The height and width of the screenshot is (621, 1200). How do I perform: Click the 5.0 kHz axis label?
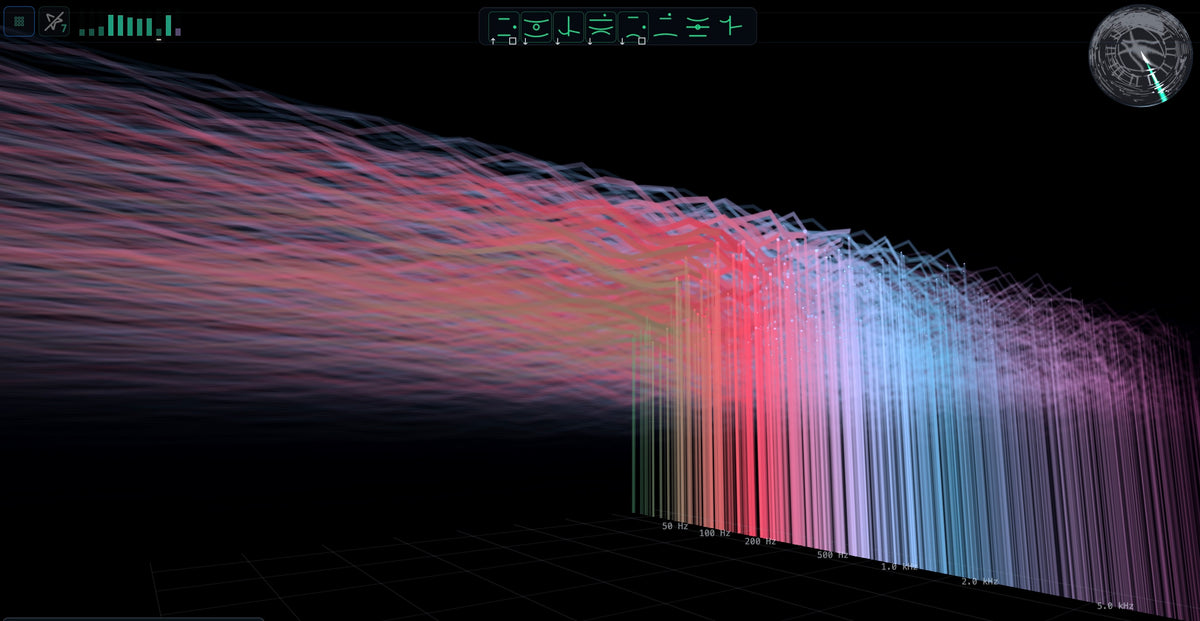tap(1115, 606)
